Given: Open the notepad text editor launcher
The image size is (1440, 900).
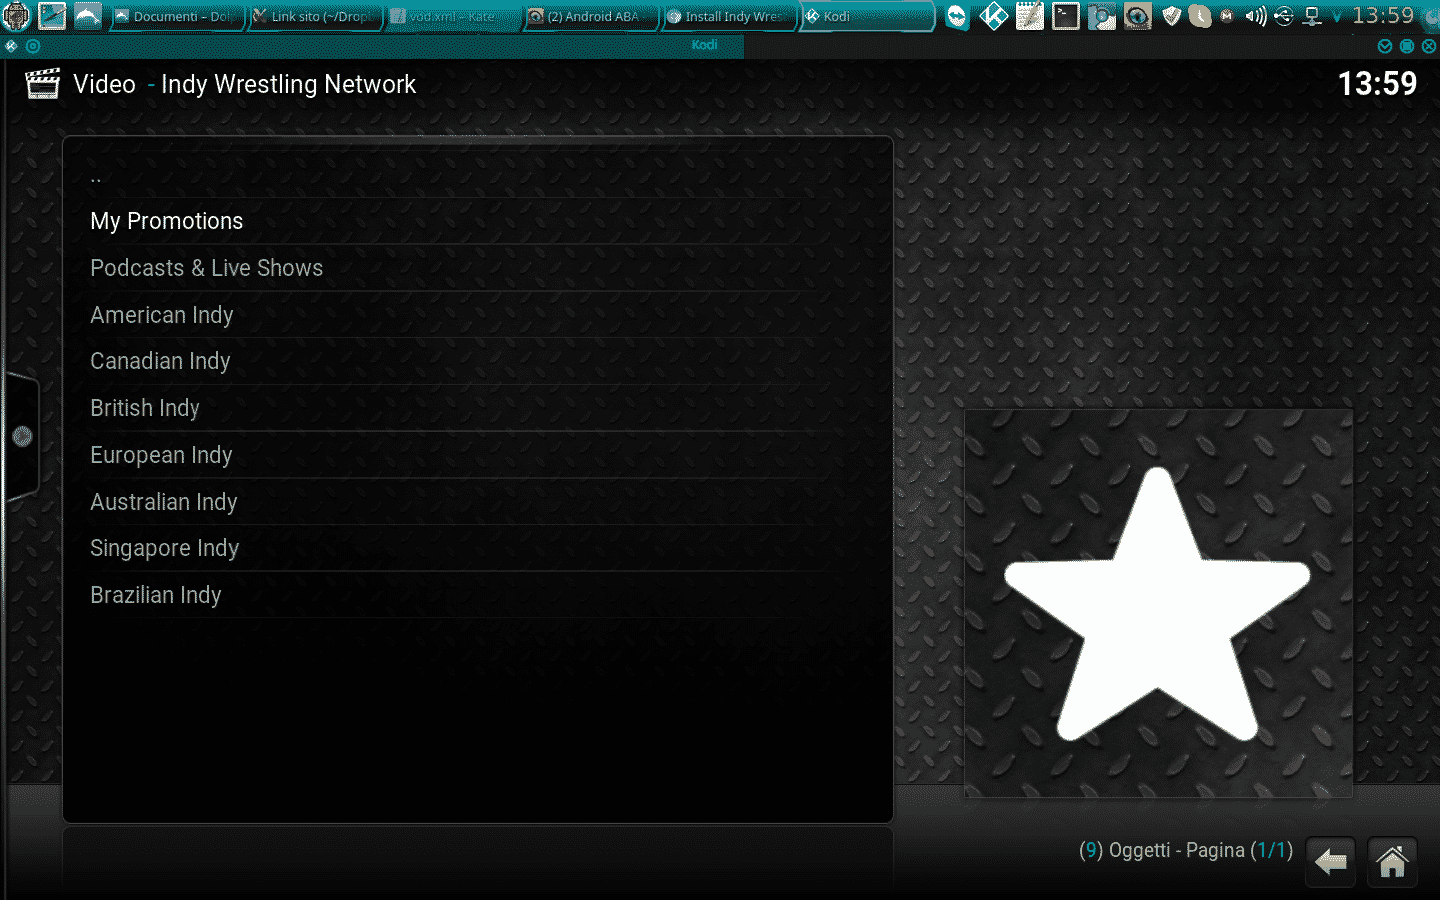Looking at the screenshot, I should click(x=1029, y=16).
